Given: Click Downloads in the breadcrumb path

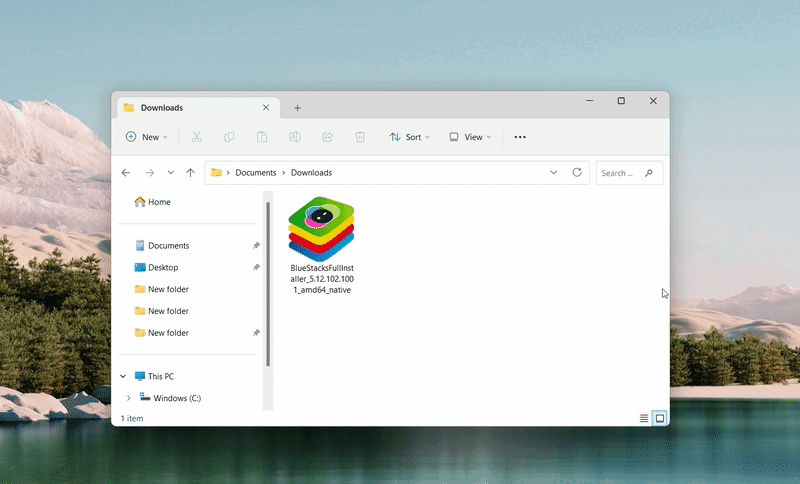Looking at the screenshot, I should pos(311,173).
